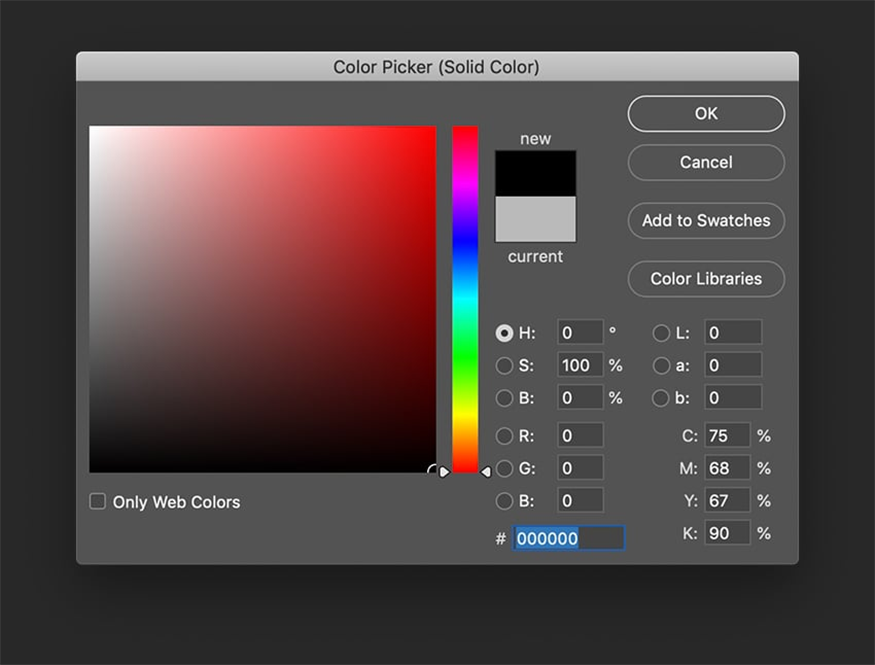This screenshot has height=665, width=875.
Task: Select the S saturation radio button
Action: click(505, 366)
